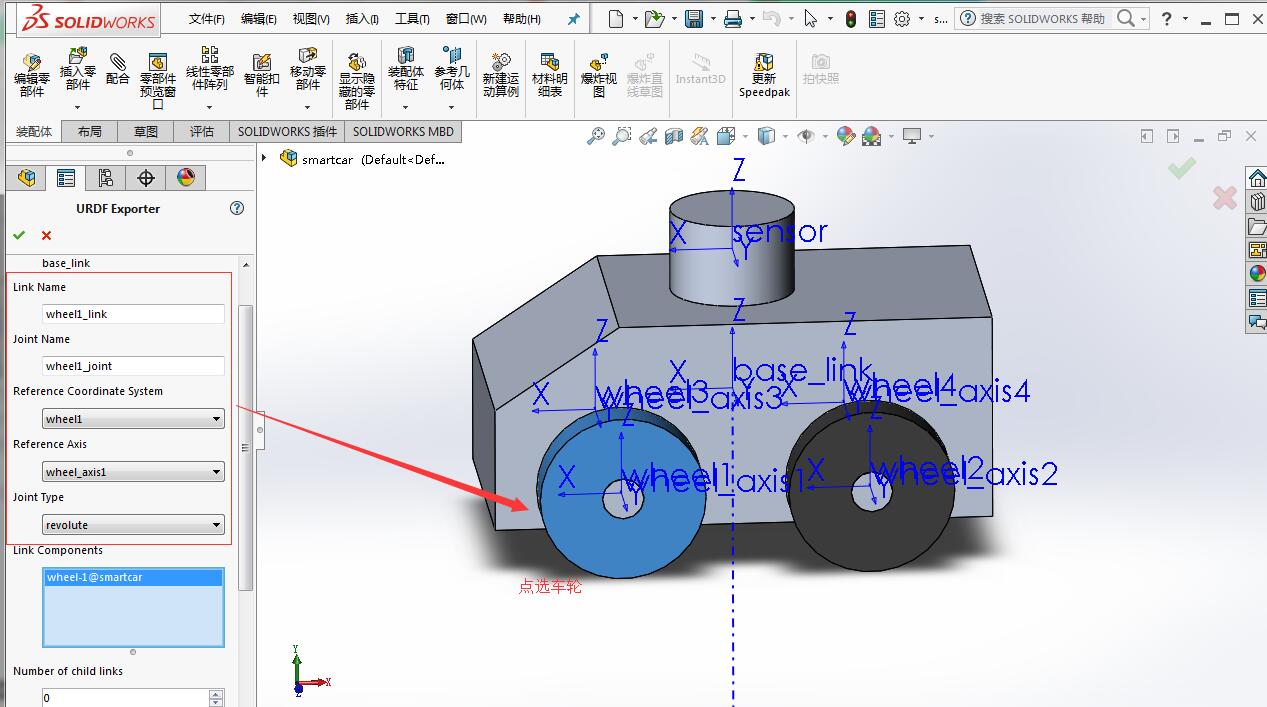Expand the smartcar tree node

click(x=264, y=158)
